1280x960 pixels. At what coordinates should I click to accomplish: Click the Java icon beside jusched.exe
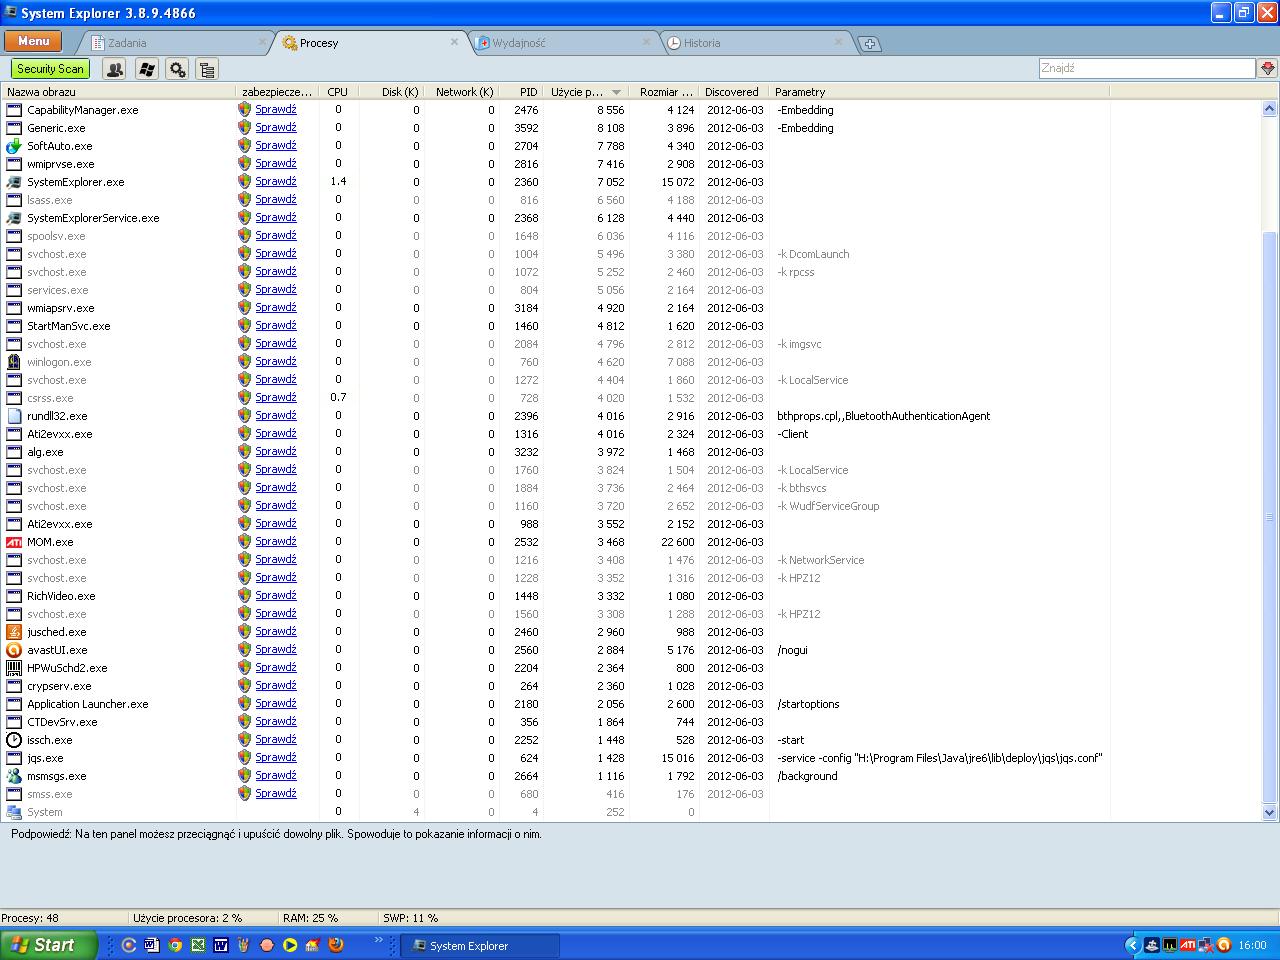point(14,632)
